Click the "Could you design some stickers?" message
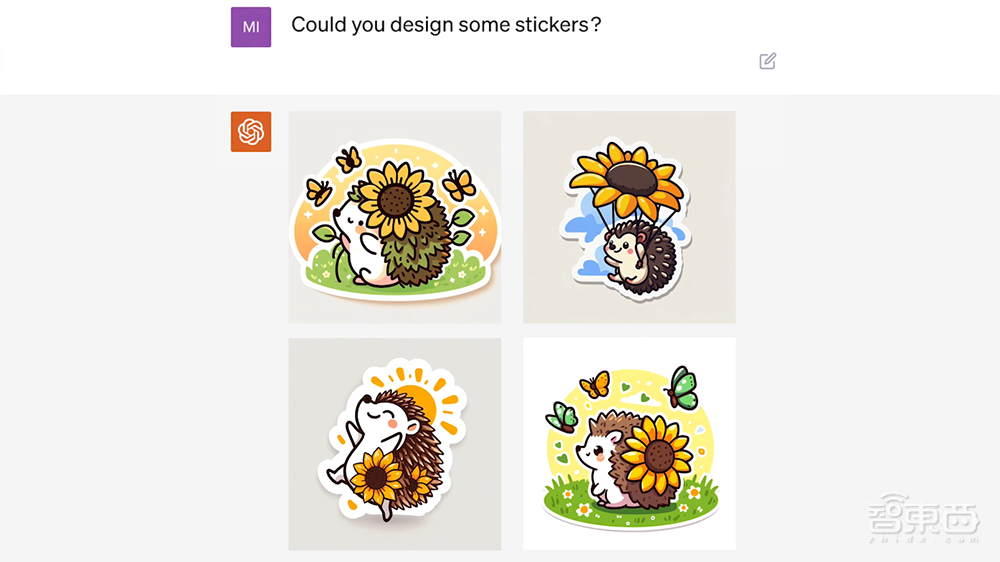 pyautogui.click(x=446, y=25)
